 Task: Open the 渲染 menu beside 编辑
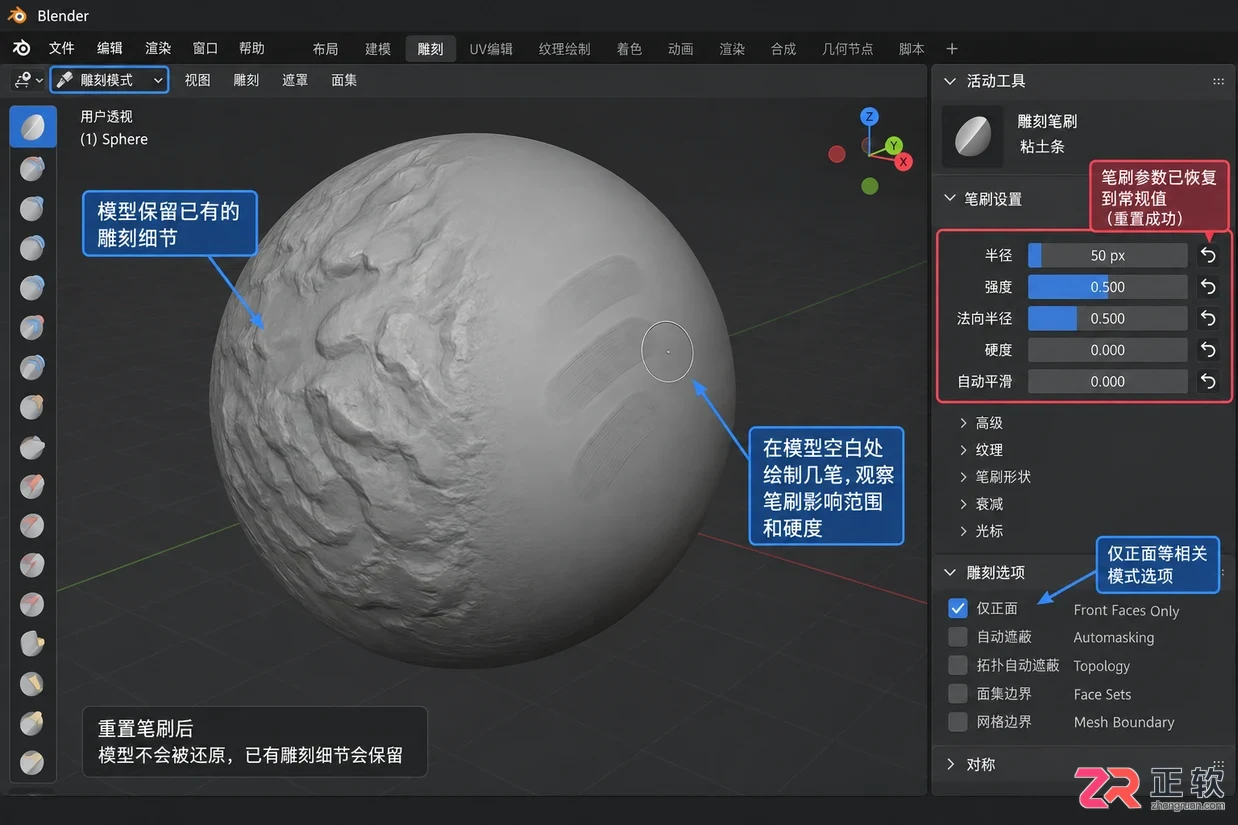[158, 48]
